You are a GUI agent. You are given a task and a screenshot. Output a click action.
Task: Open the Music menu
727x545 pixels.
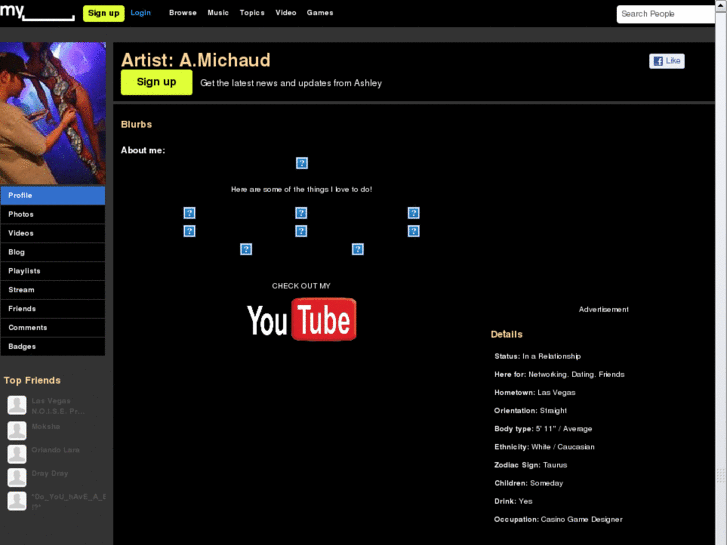pyautogui.click(x=218, y=13)
